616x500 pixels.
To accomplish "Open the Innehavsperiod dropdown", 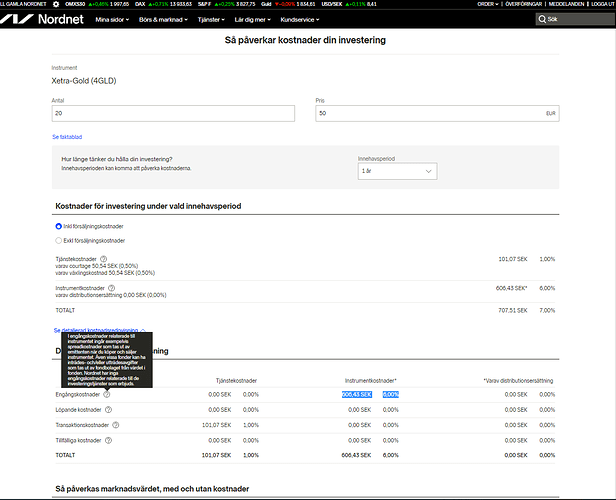I will click(x=397, y=172).
